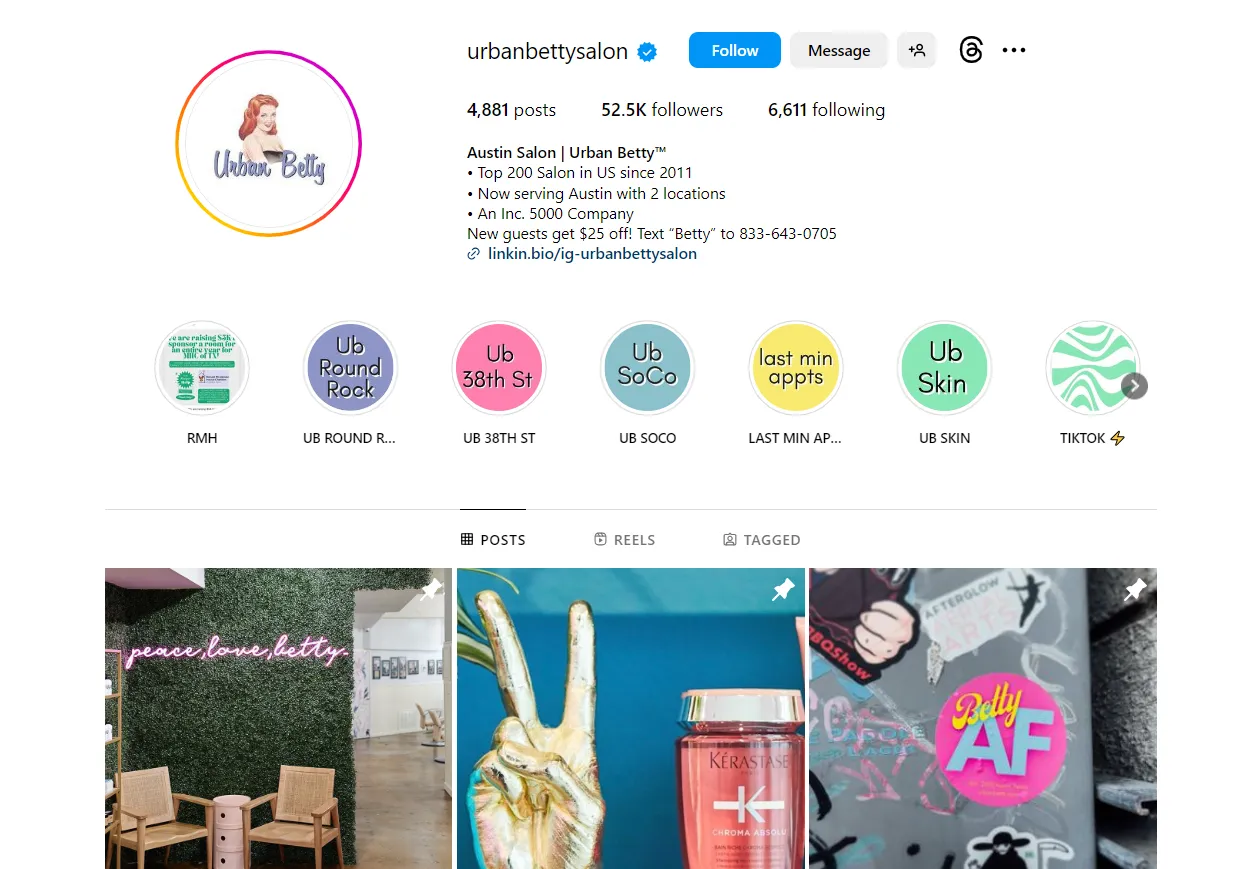Open the UB 38th St story highlight
1239x869 pixels.
(x=499, y=368)
